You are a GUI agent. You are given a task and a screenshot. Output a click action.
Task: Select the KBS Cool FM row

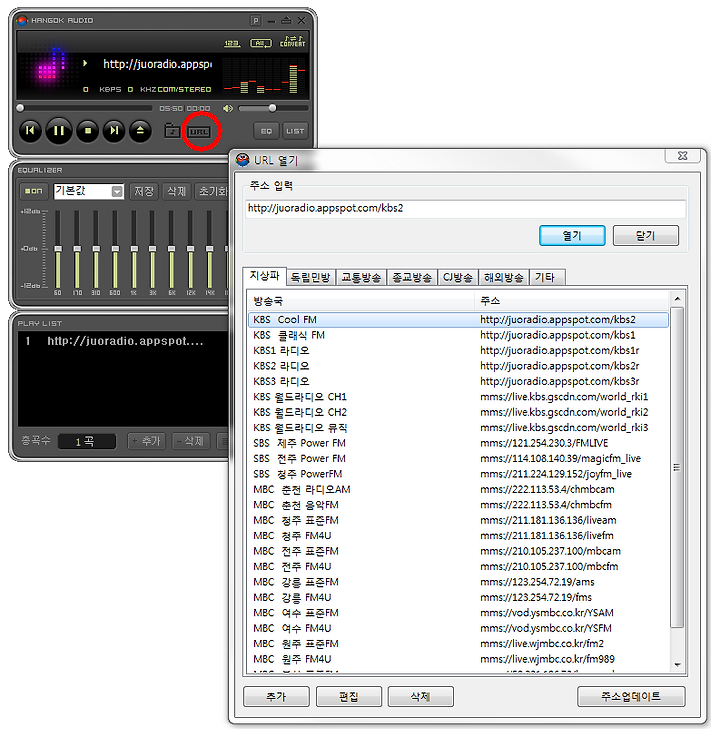pos(458,320)
